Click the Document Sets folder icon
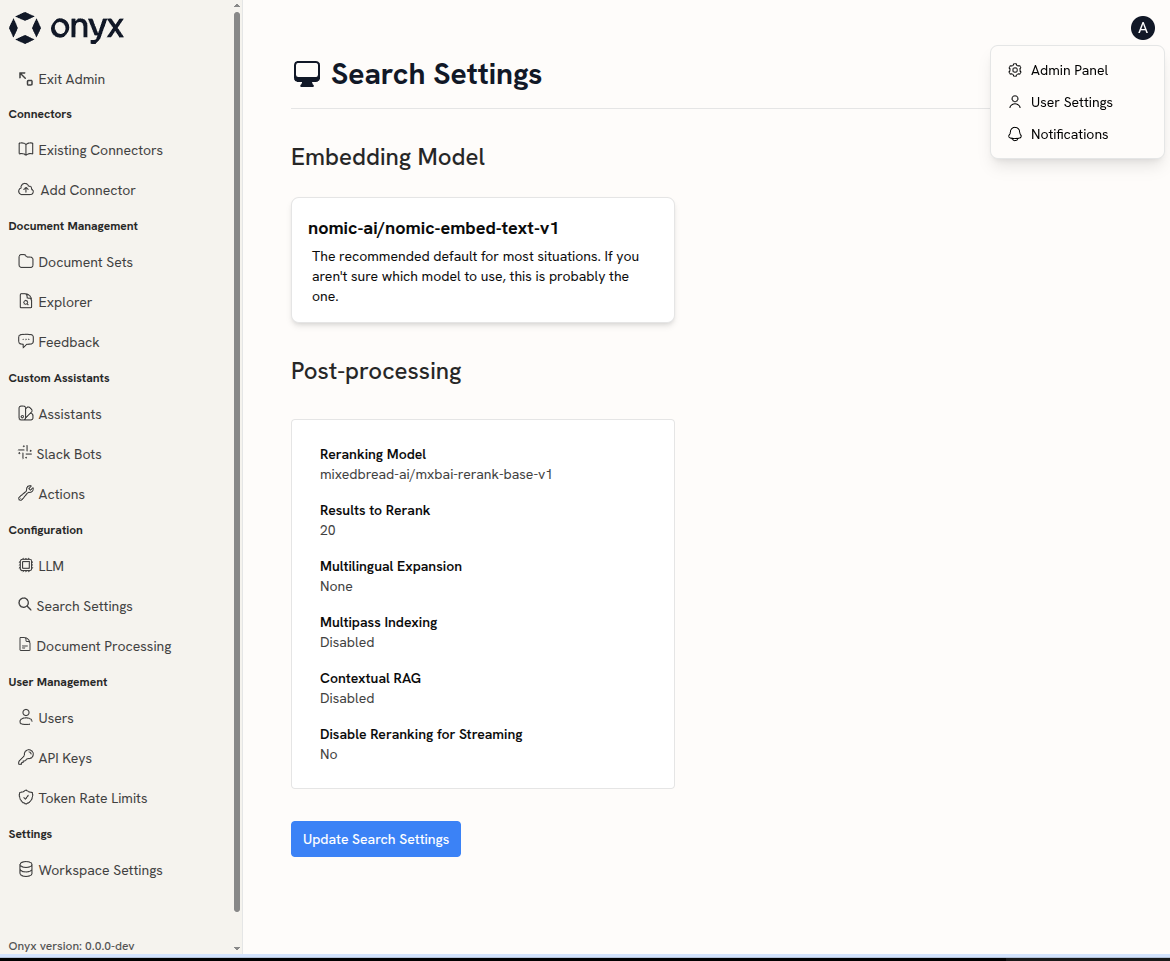 25,261
